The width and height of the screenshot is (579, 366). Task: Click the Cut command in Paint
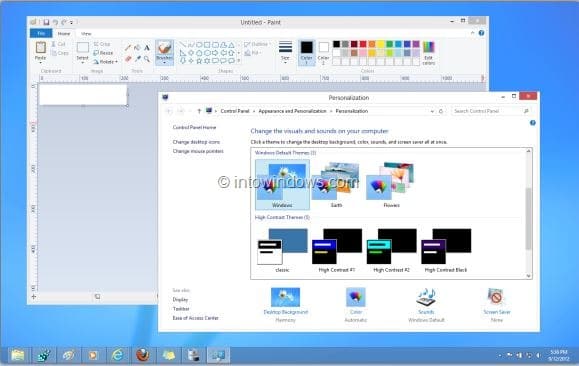[59, 44]
